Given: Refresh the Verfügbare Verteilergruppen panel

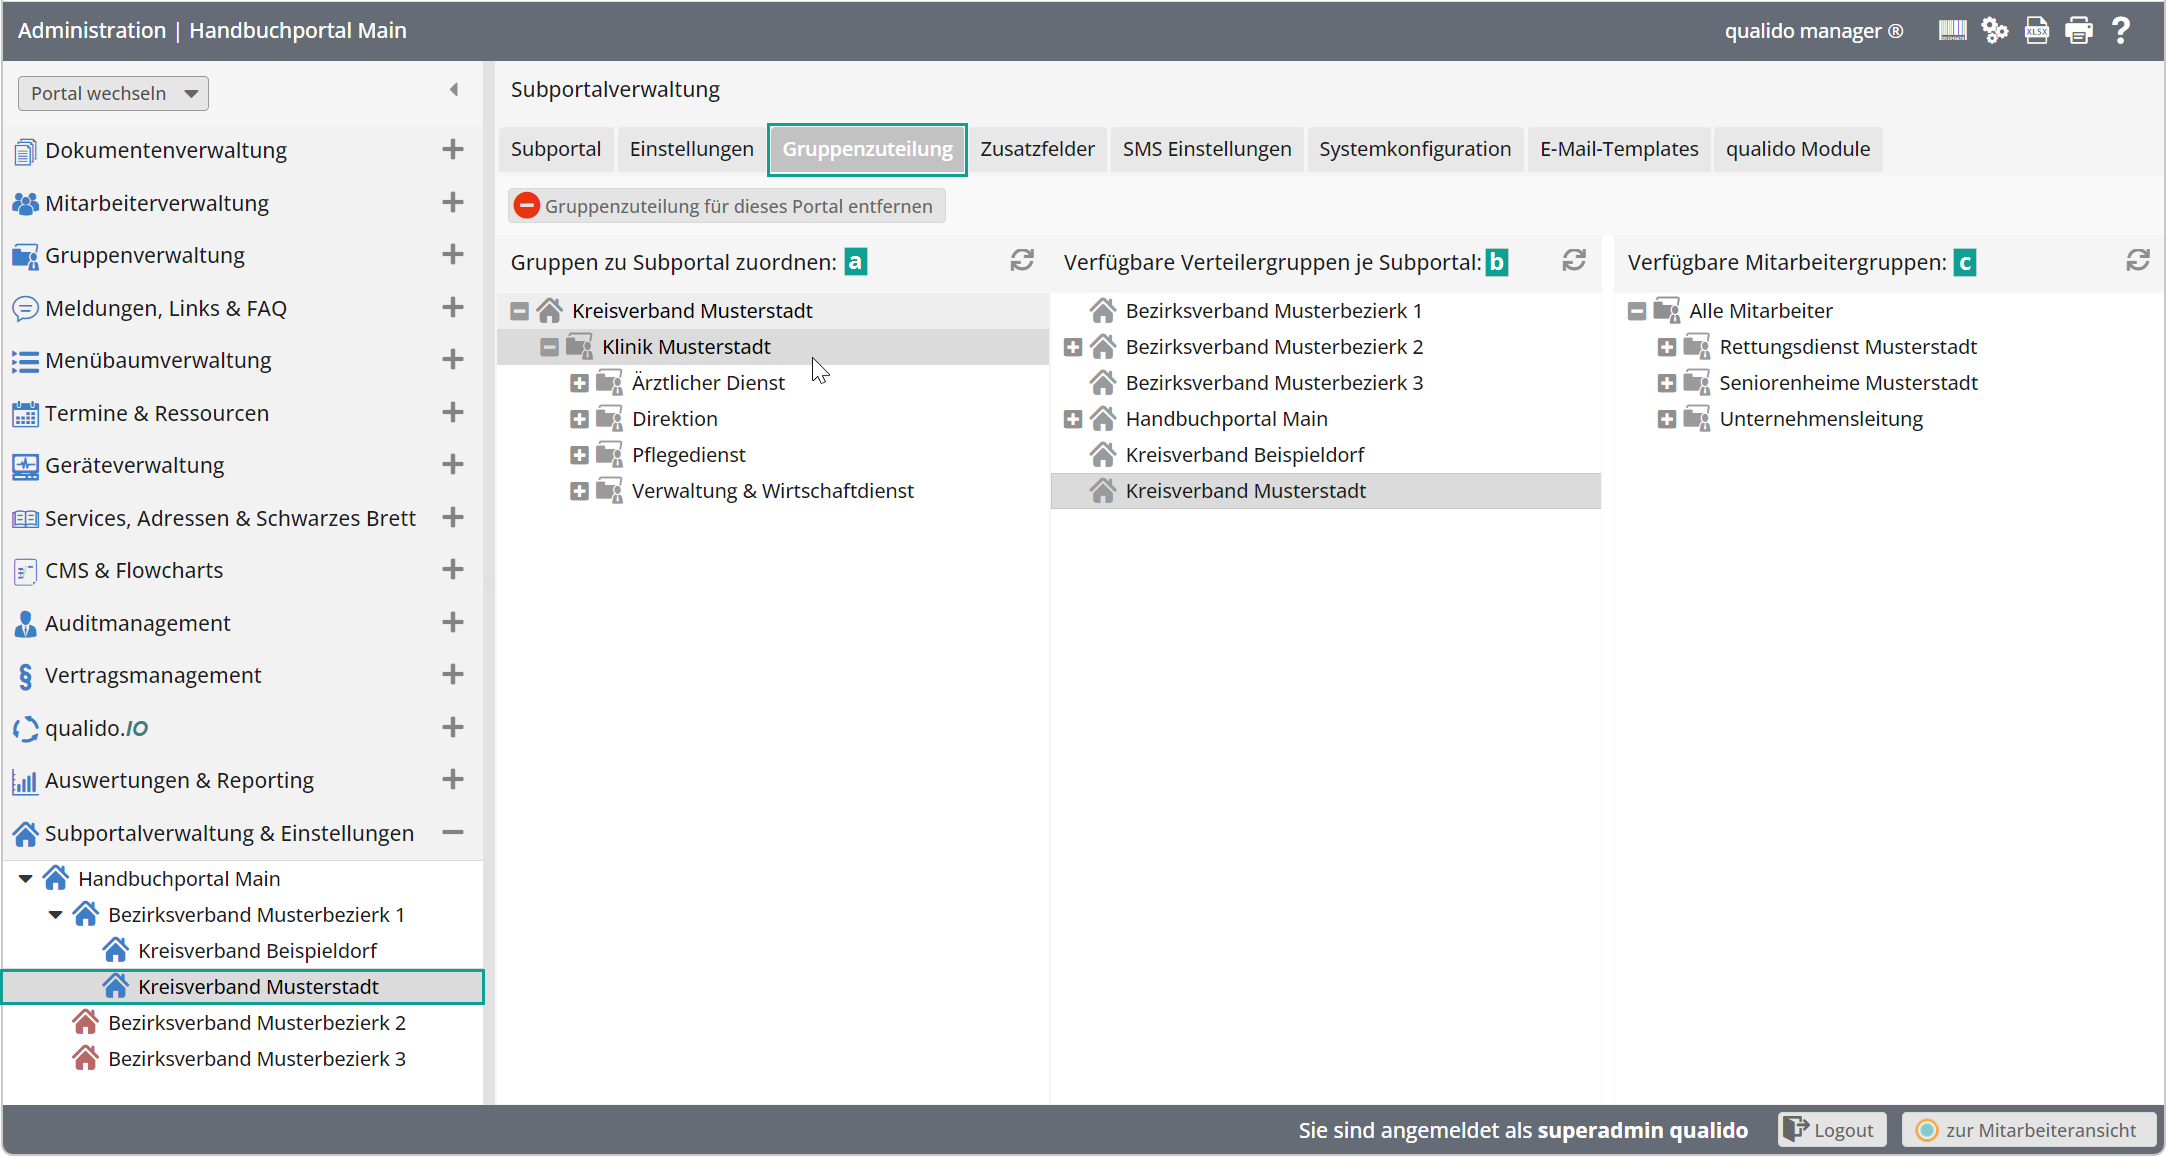Looking at the screenshot, I should (x=1574, y=261).
